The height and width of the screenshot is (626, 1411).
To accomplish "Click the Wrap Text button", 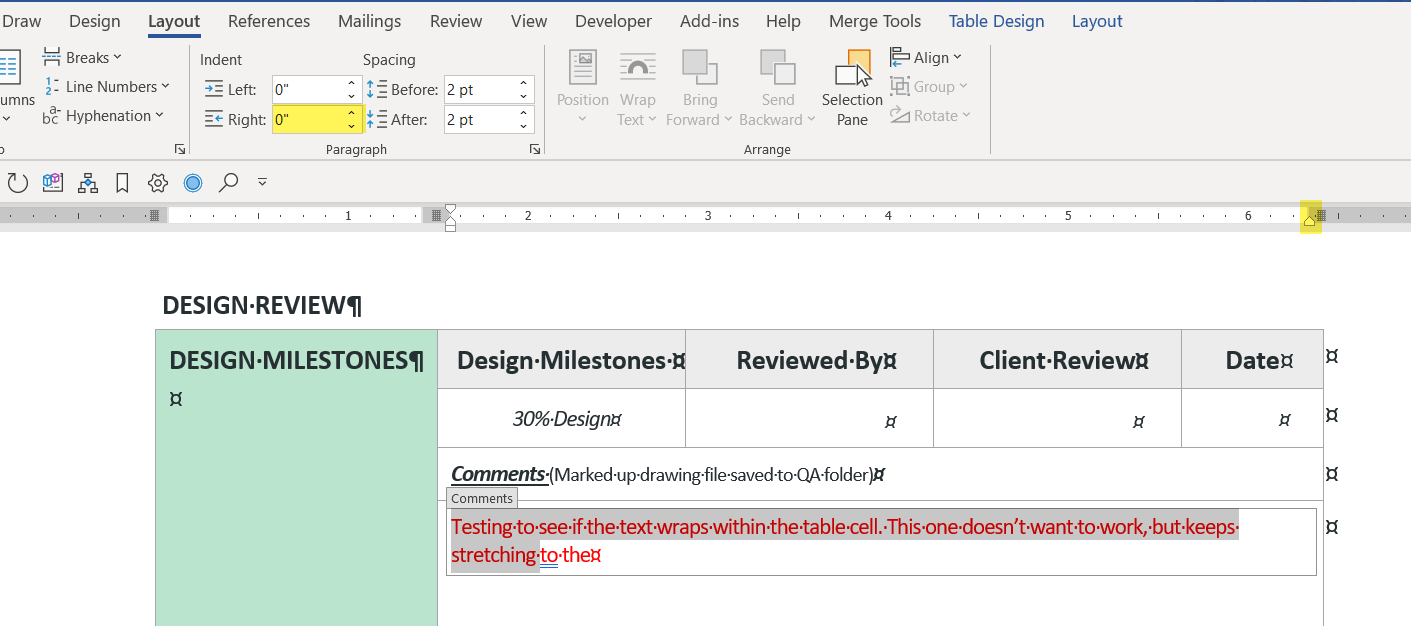I will click(x=637, y=88).
